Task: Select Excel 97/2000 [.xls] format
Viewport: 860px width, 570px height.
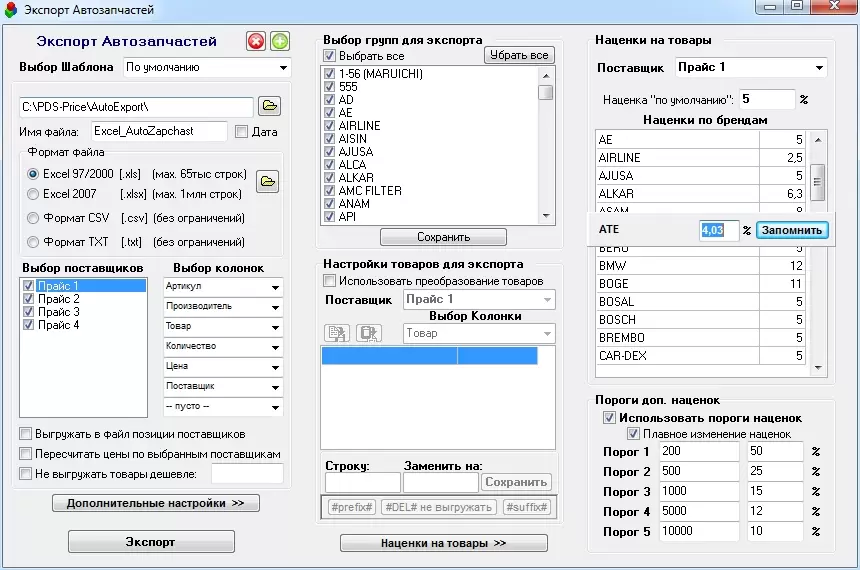Action: click(33, 174)
